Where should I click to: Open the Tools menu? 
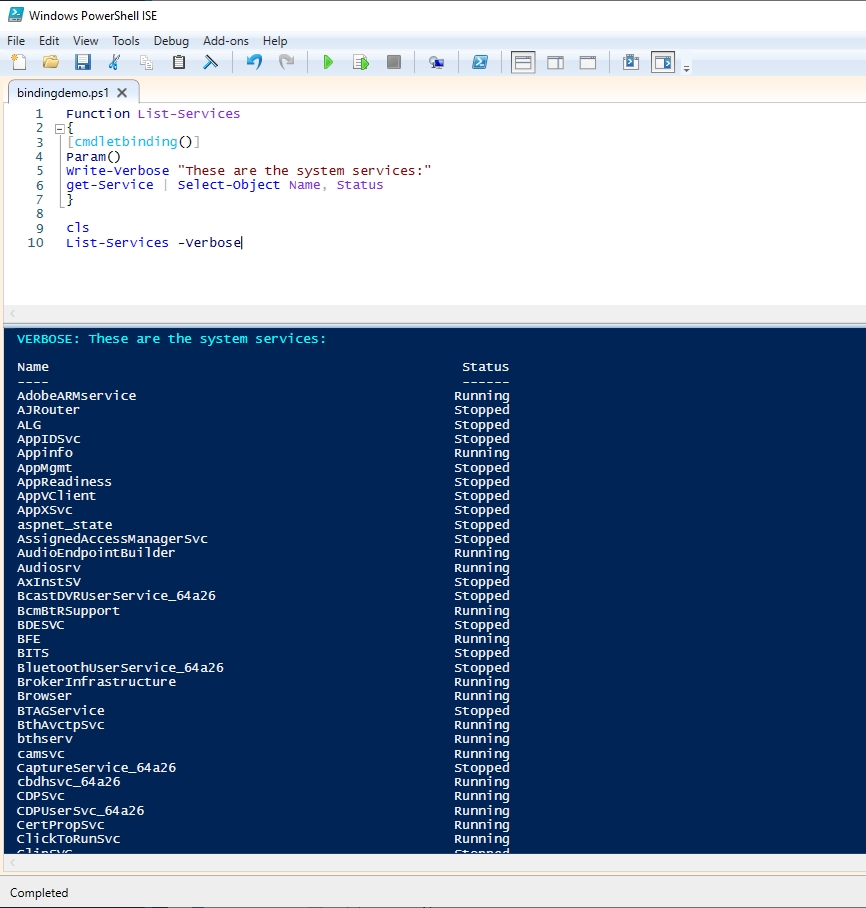tap(126, 41)
